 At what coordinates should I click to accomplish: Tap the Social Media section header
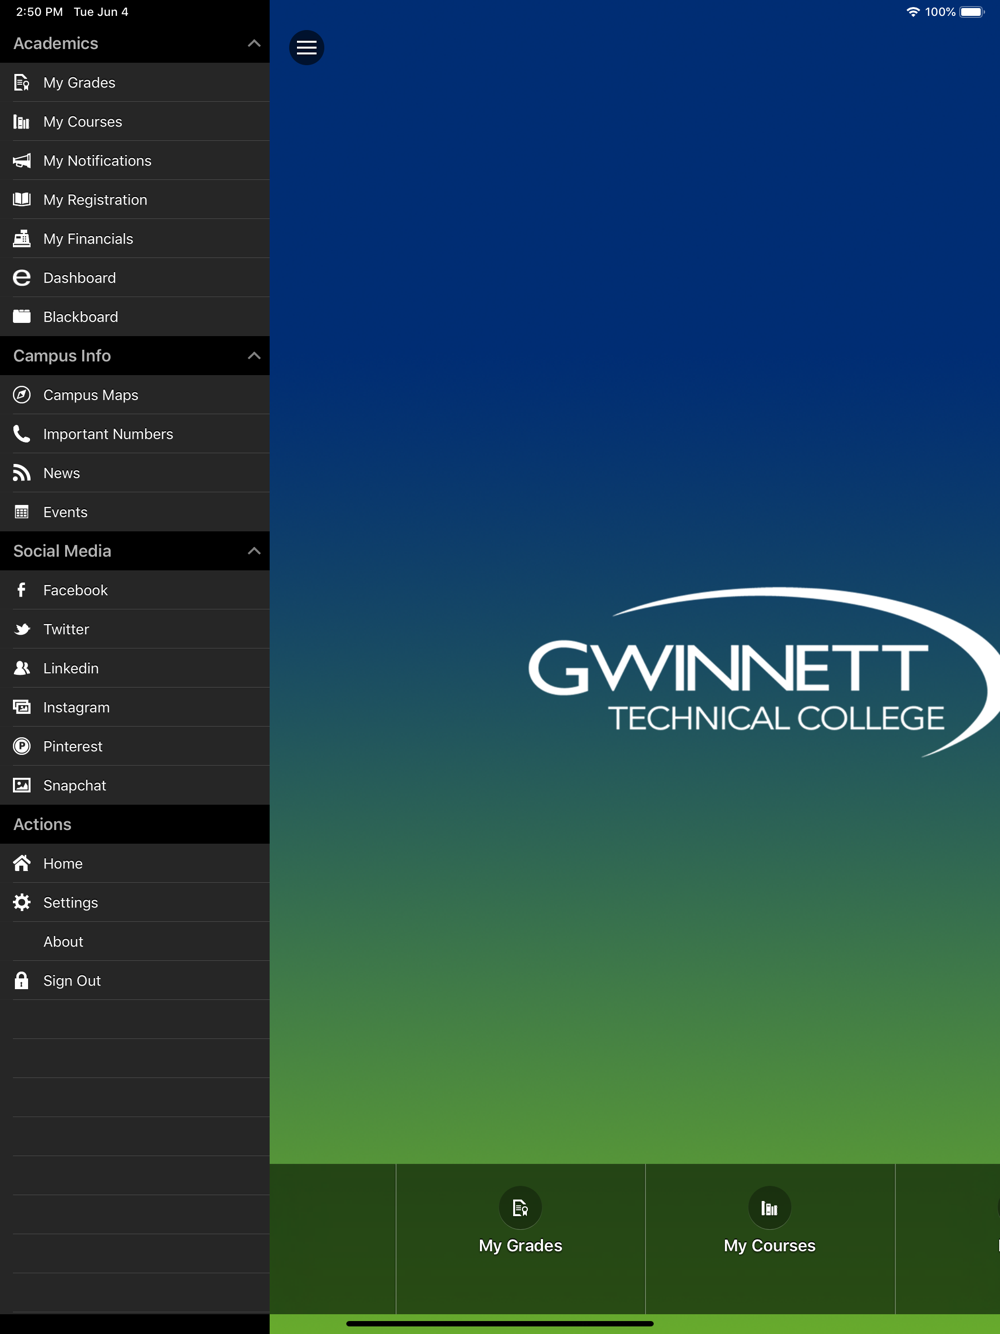pyautogui.click(x=135, y=551)
